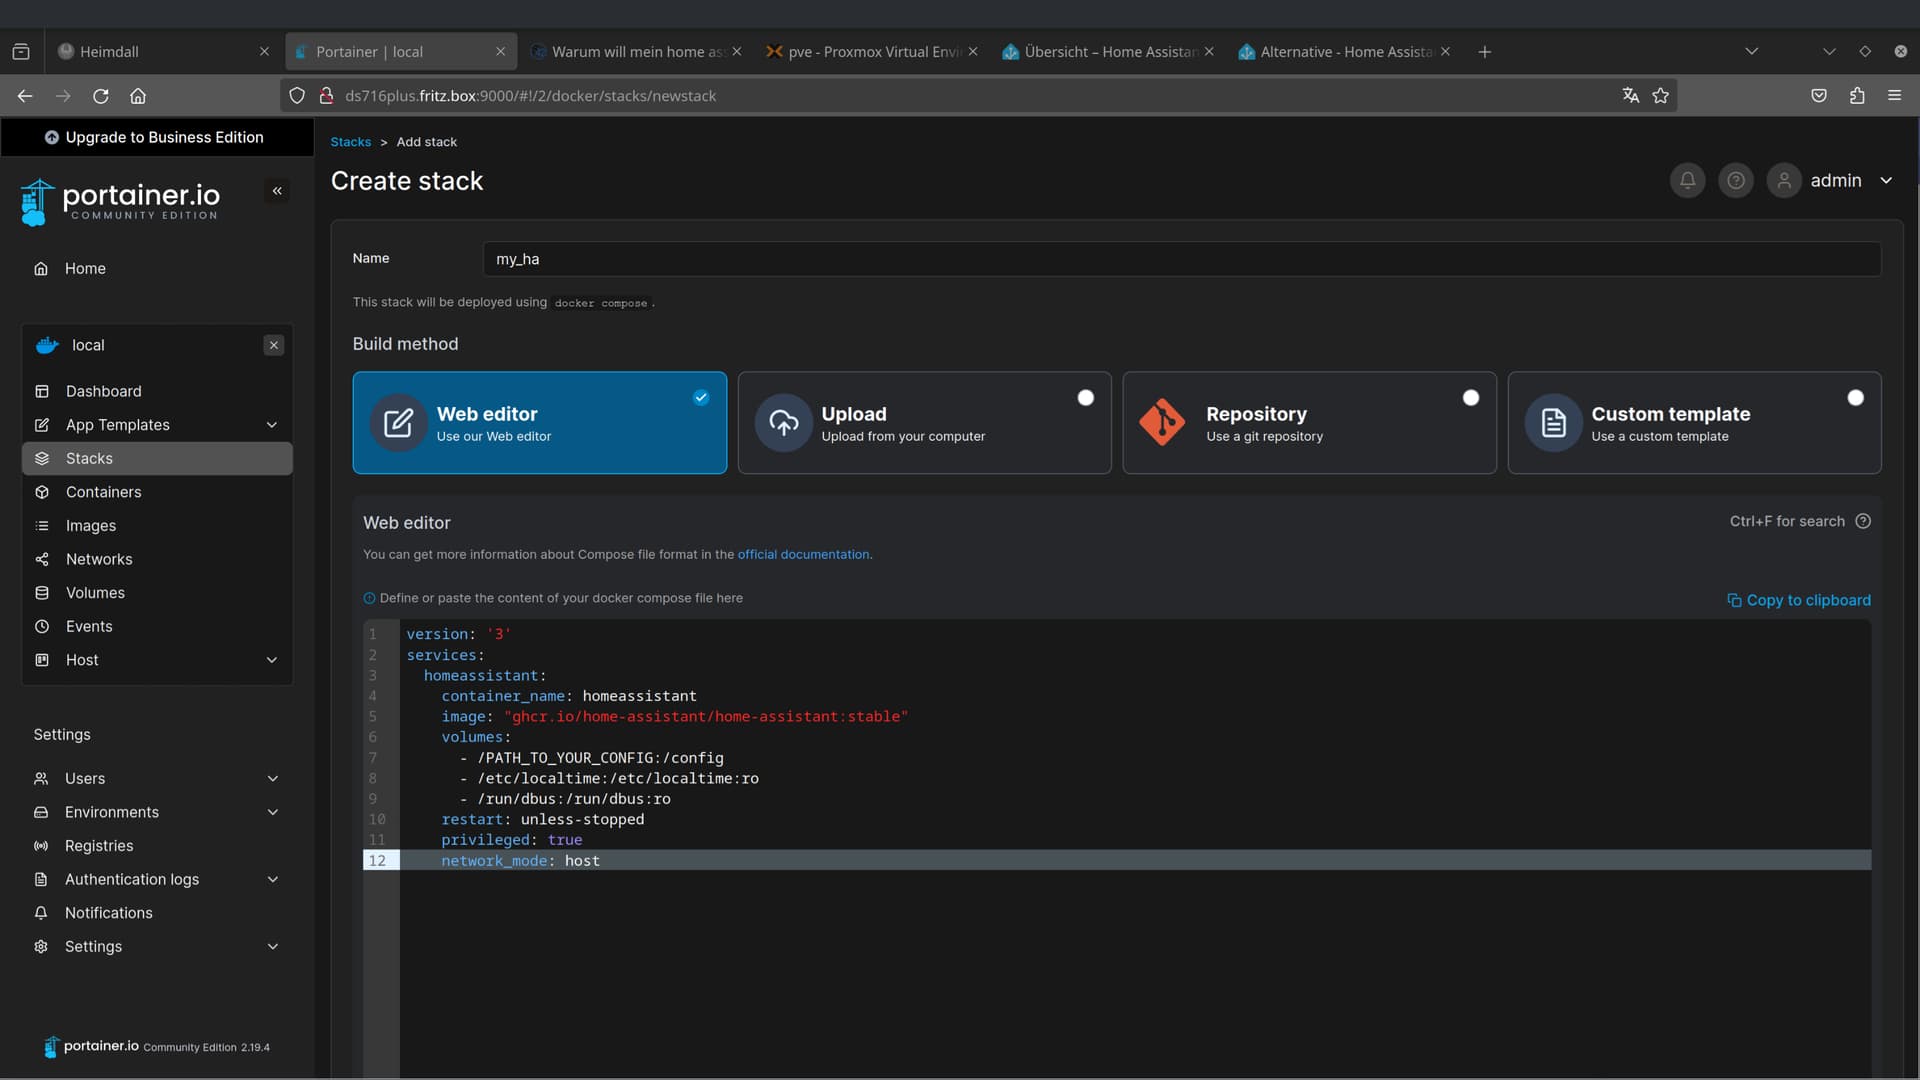Bookmark the page with the star icon
The image size is (1920, 1080).
coord(1661,96)
